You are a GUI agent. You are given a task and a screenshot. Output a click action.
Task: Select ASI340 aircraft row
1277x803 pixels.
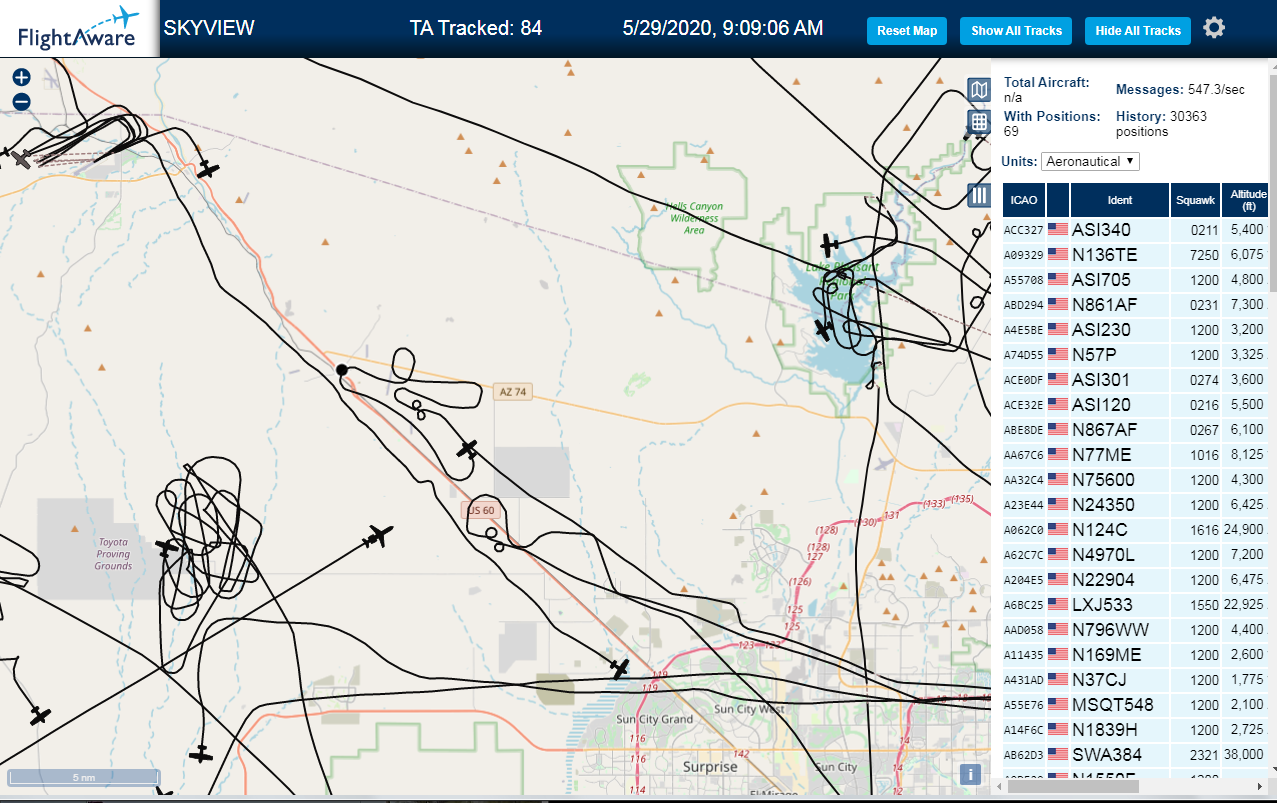pos(1135,230)
